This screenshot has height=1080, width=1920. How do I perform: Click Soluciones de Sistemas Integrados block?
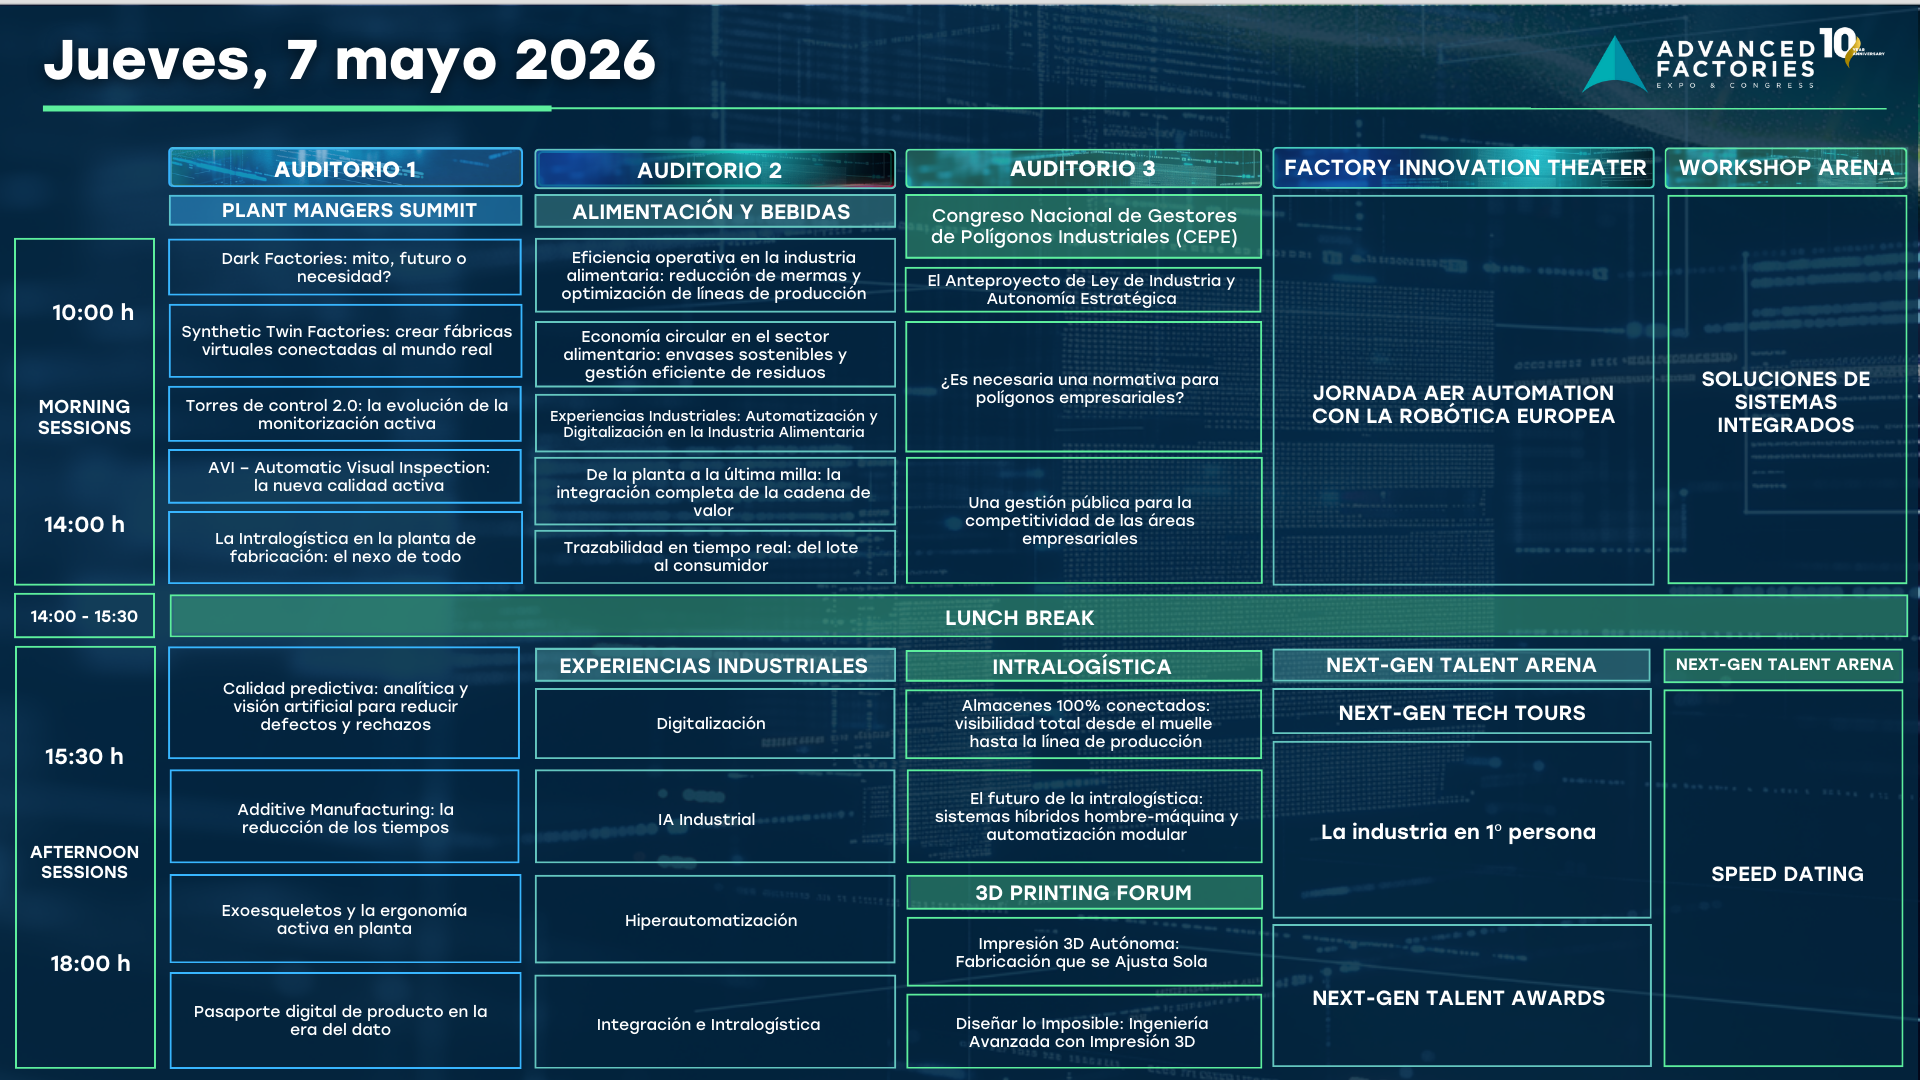tap(1786, 401)
